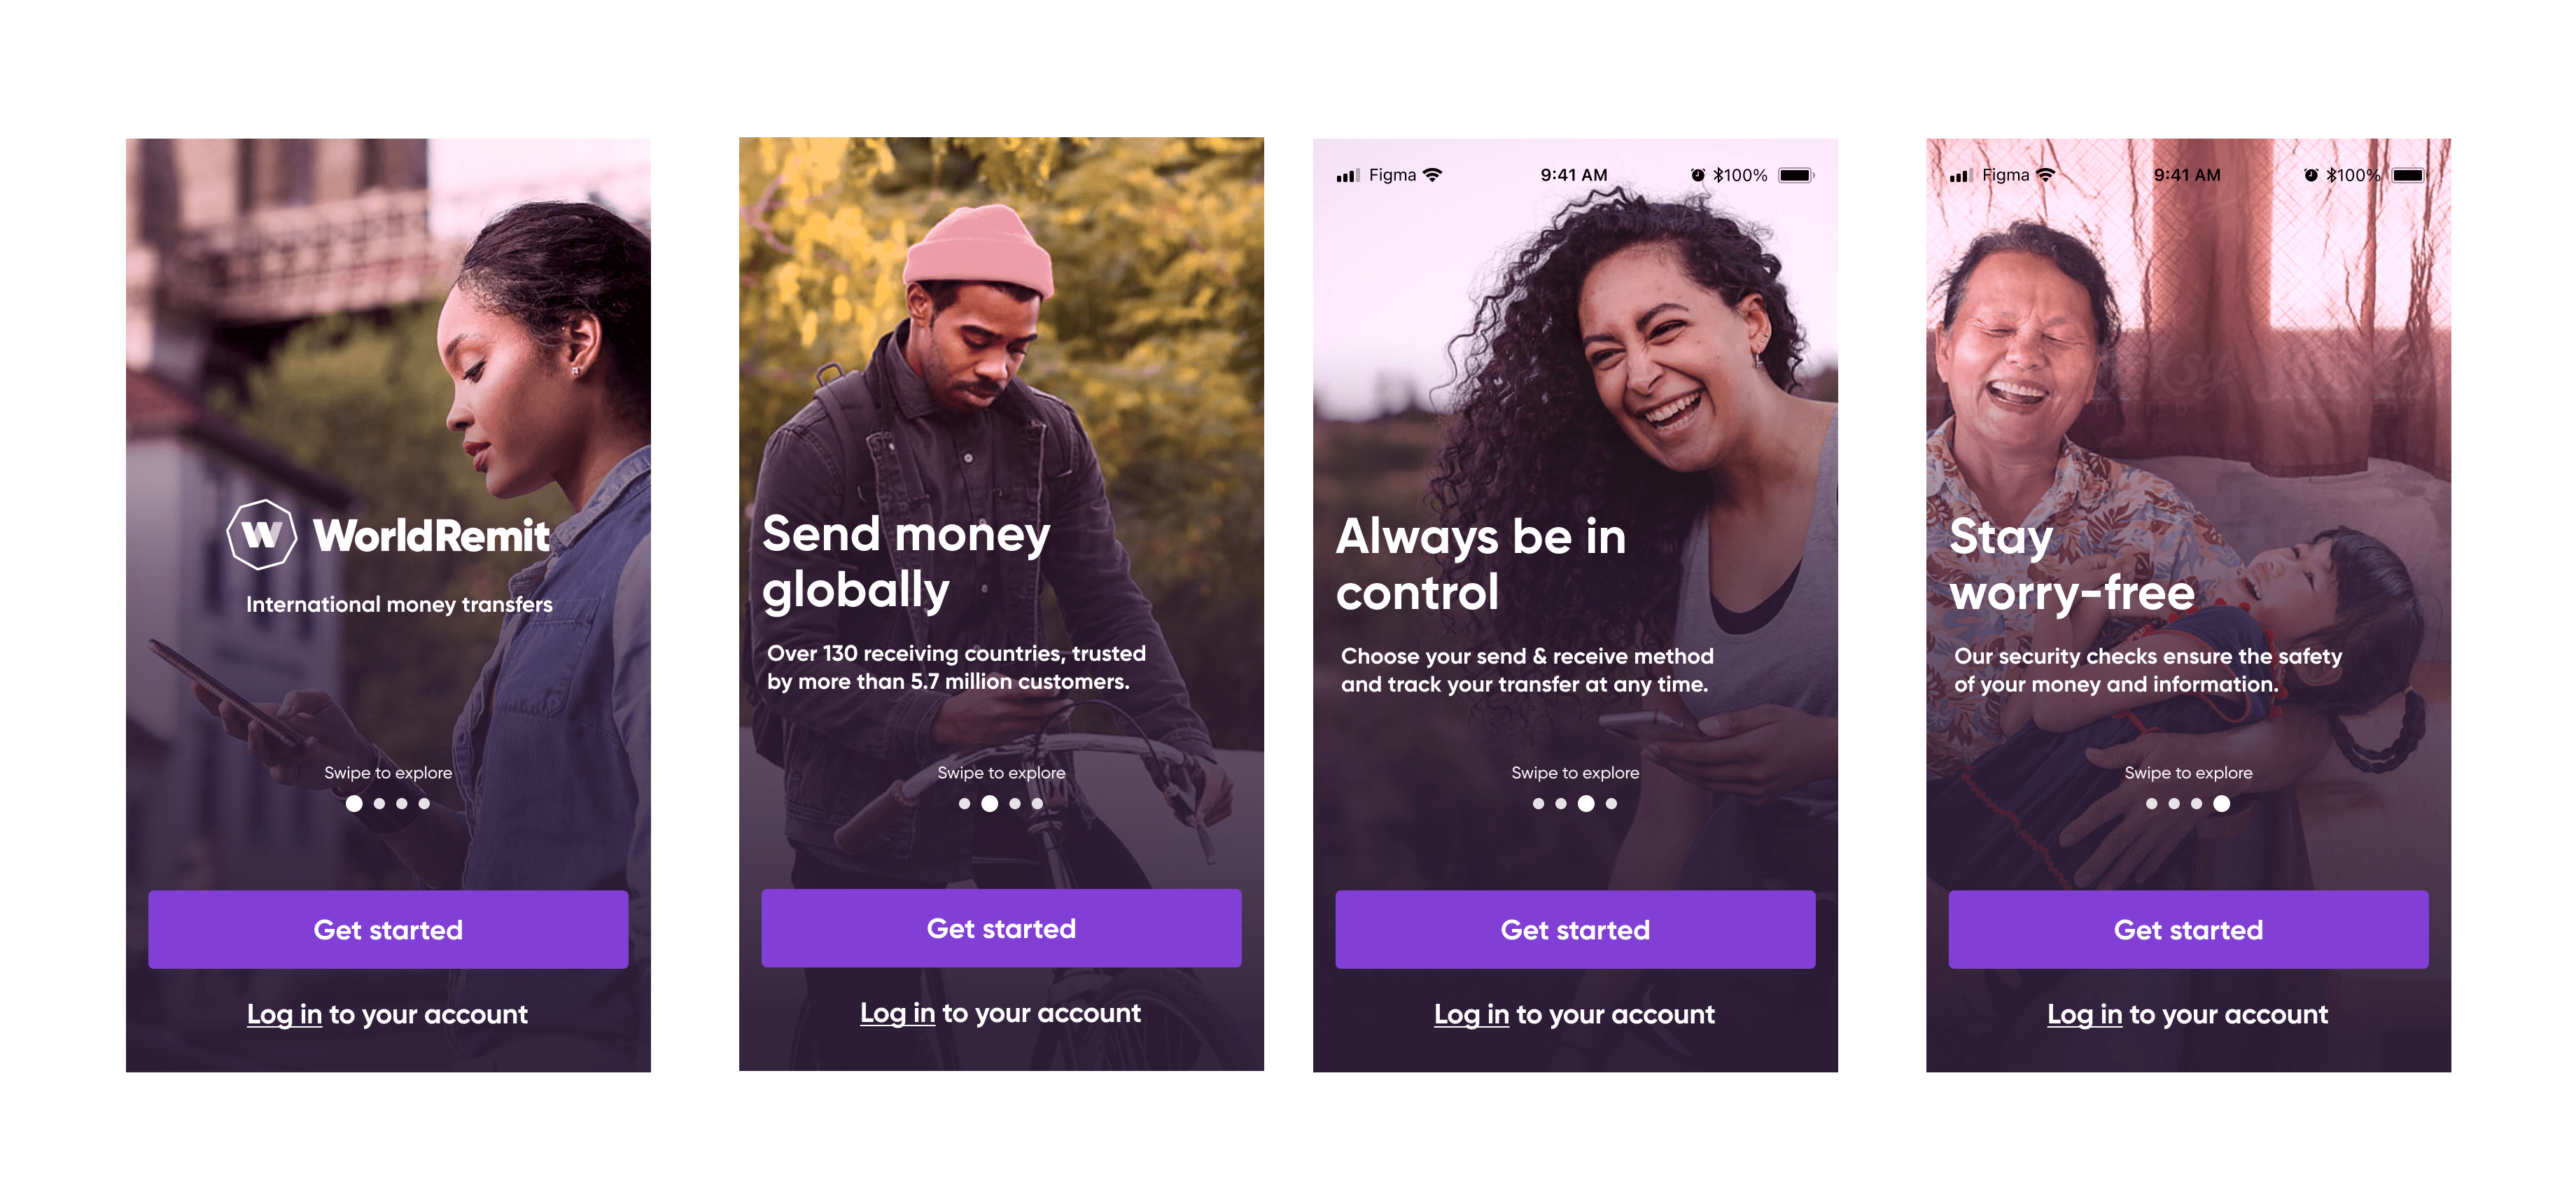Tap Wi-Fi icon in fourth screen status bar
Viewport: 2576px width, 1204px height.
(2046, 175)
